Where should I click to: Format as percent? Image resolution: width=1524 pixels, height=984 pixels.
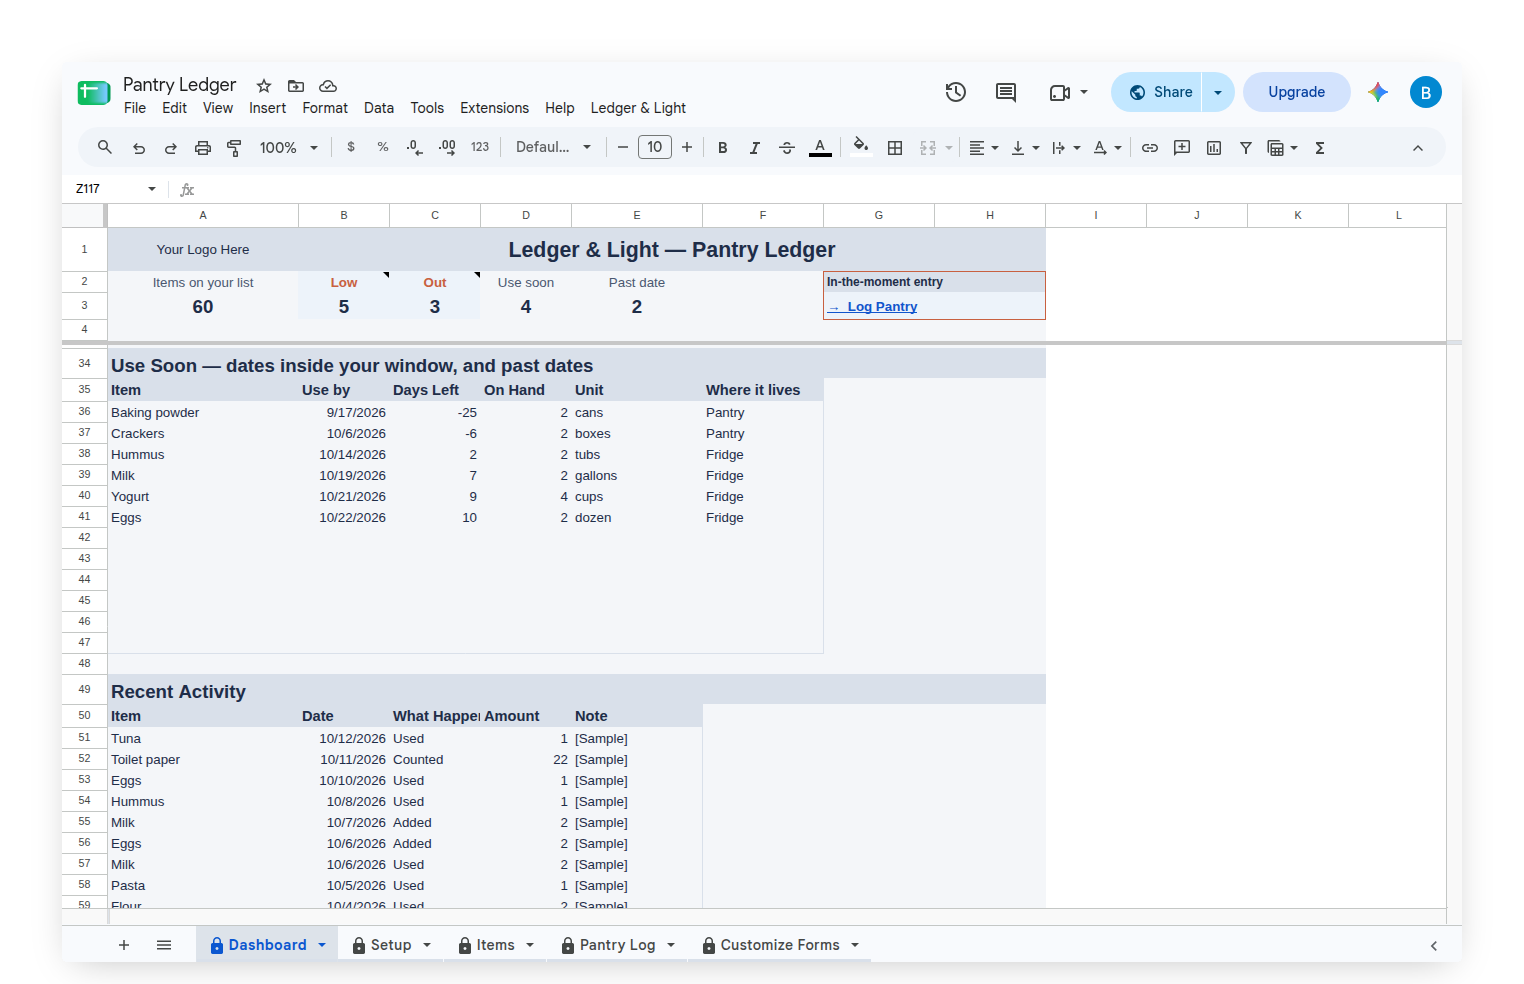[x=383, y=147]
